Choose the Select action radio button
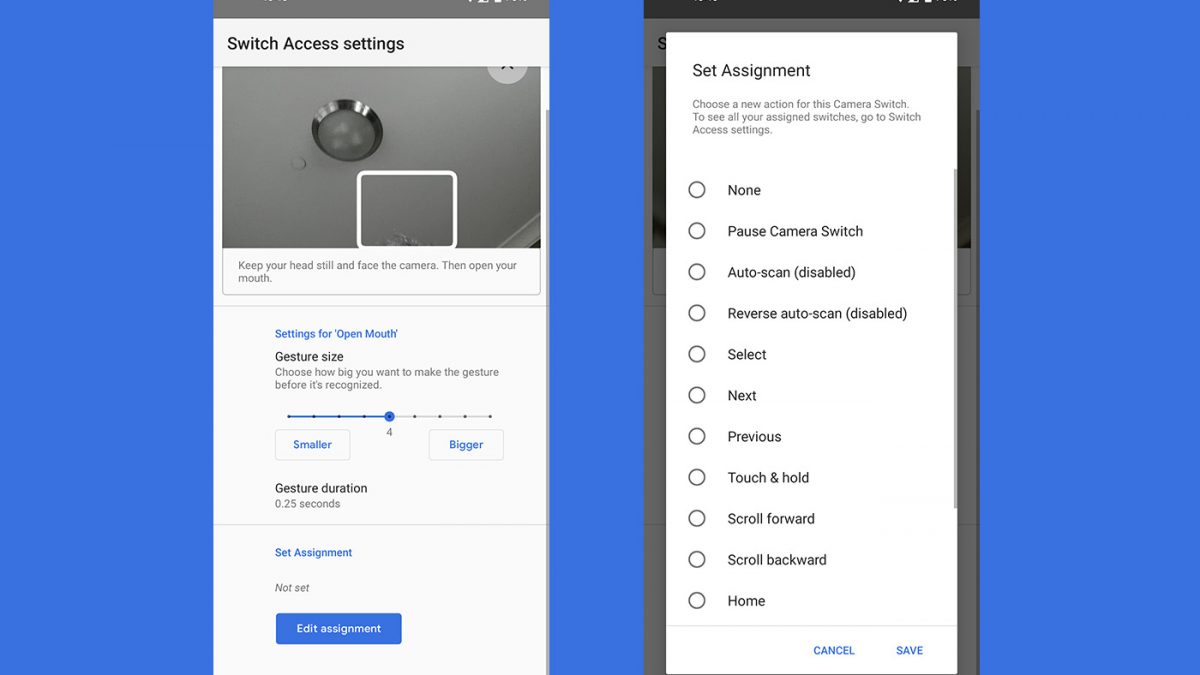 click(697, 354)
